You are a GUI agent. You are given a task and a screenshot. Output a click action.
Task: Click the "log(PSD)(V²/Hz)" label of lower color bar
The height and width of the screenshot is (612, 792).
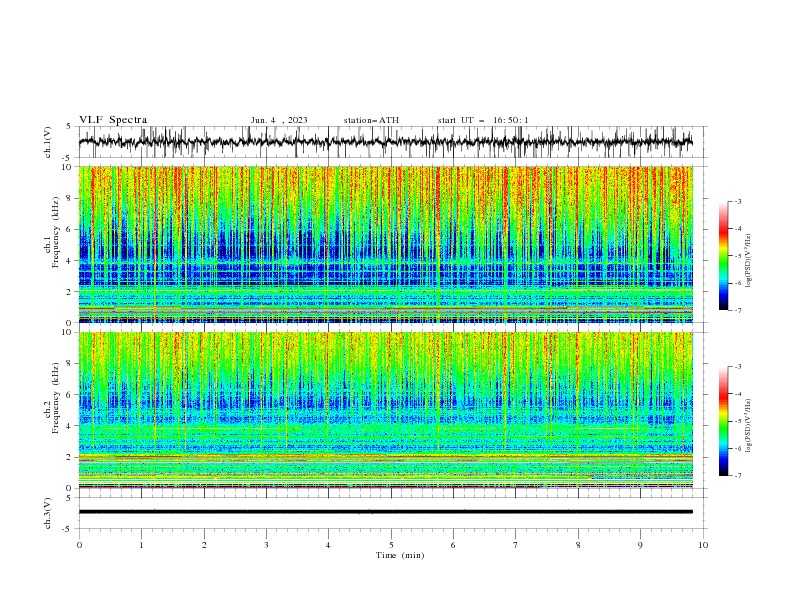pyautogui.click(x=748, y=426)
